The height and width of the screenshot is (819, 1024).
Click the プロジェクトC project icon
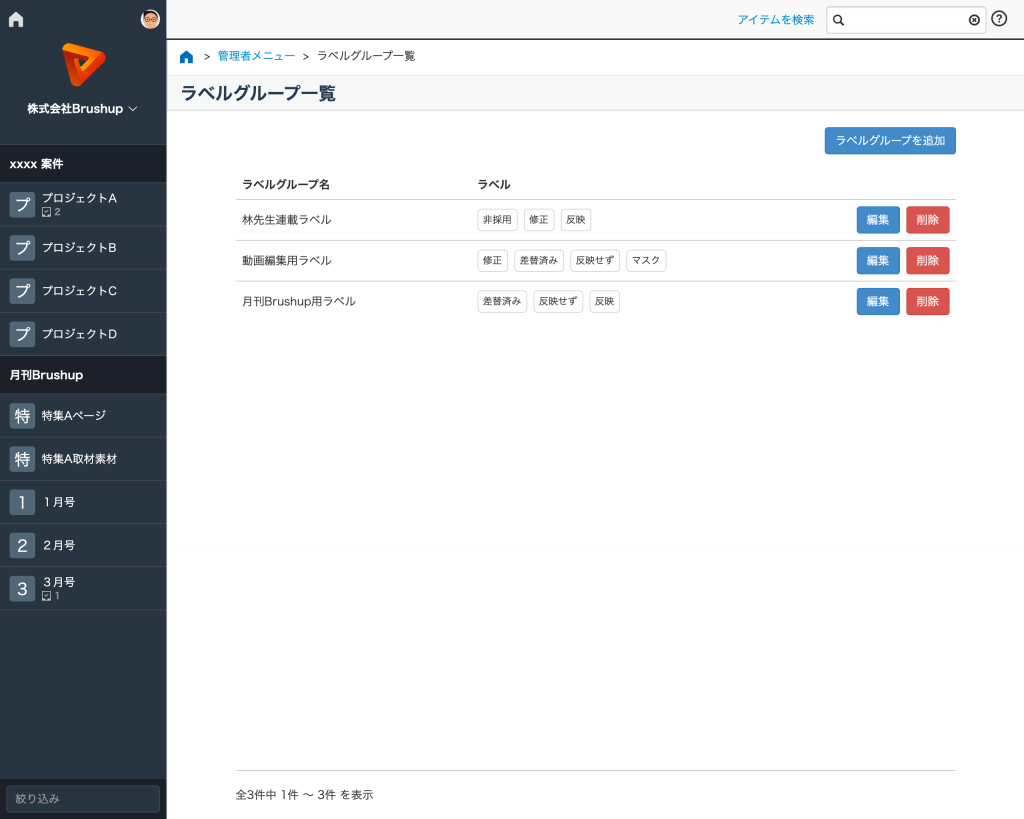click(x=22, y=291)
